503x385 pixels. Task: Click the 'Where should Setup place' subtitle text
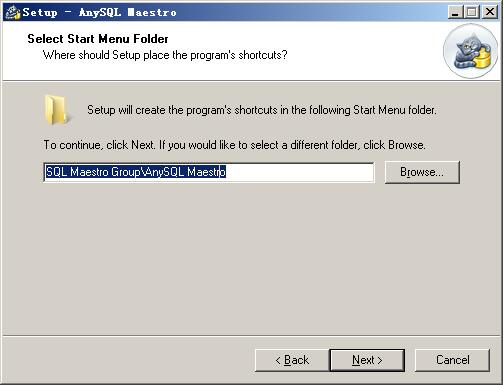point(165,55)
